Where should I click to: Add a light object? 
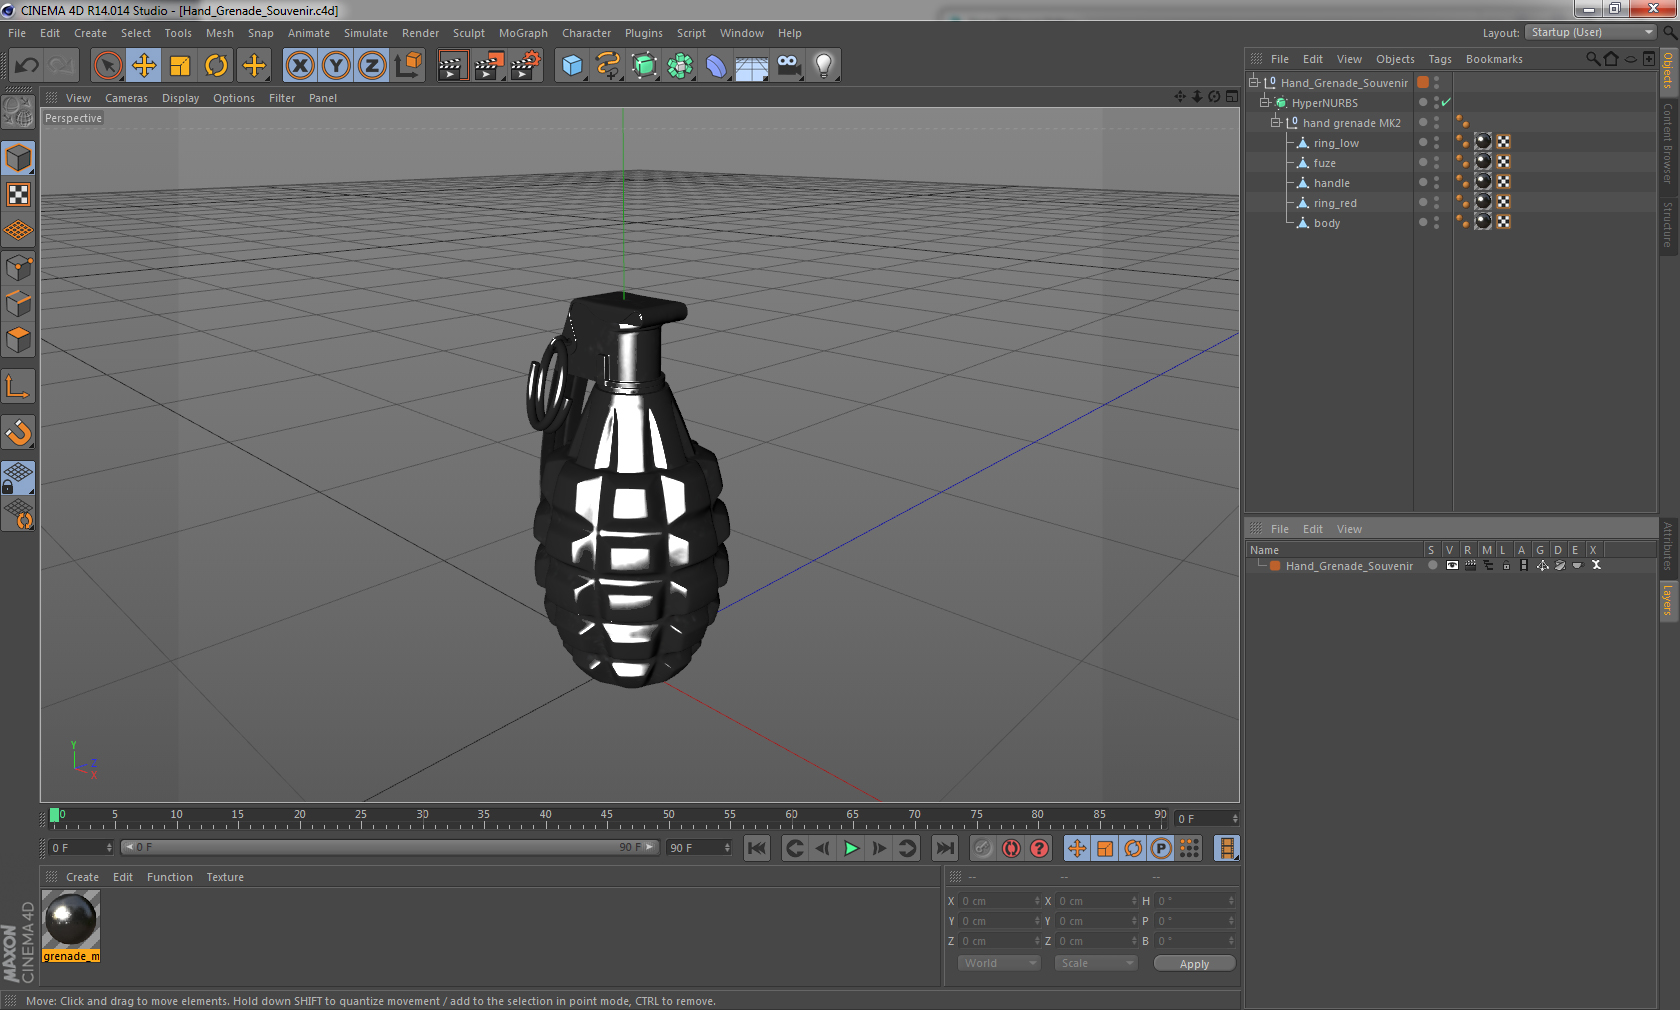click(824, 66)
